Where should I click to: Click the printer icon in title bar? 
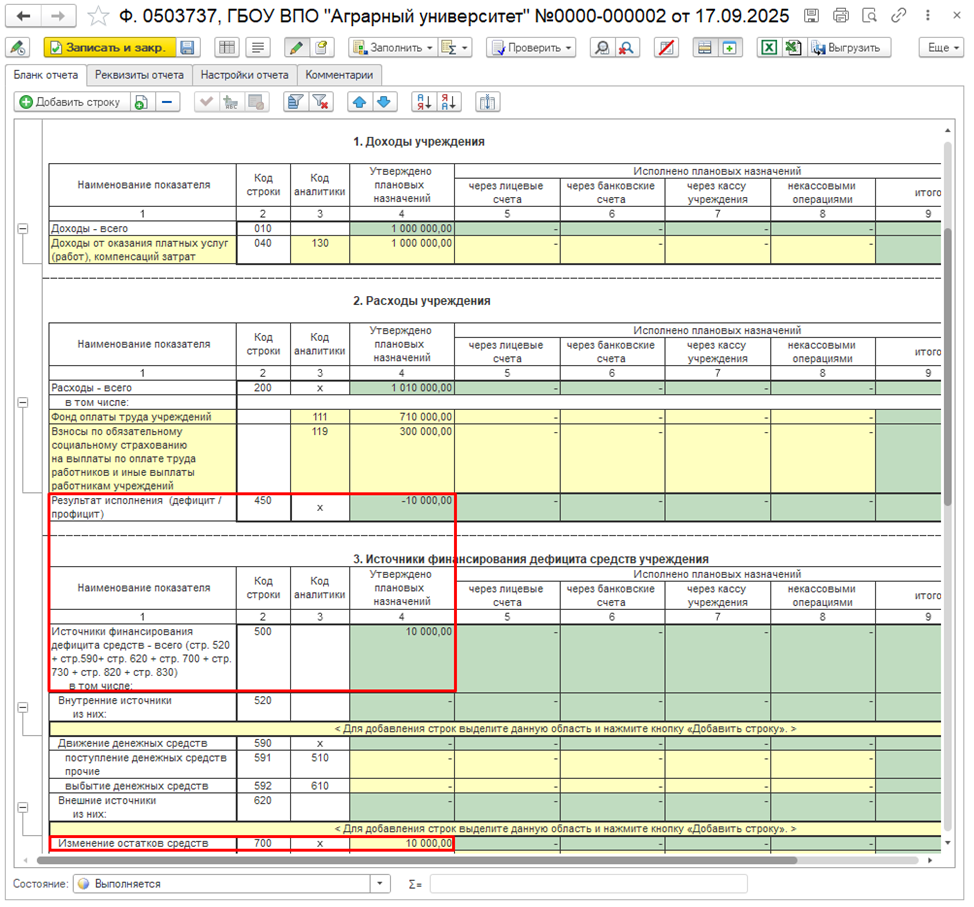(840, 16)
